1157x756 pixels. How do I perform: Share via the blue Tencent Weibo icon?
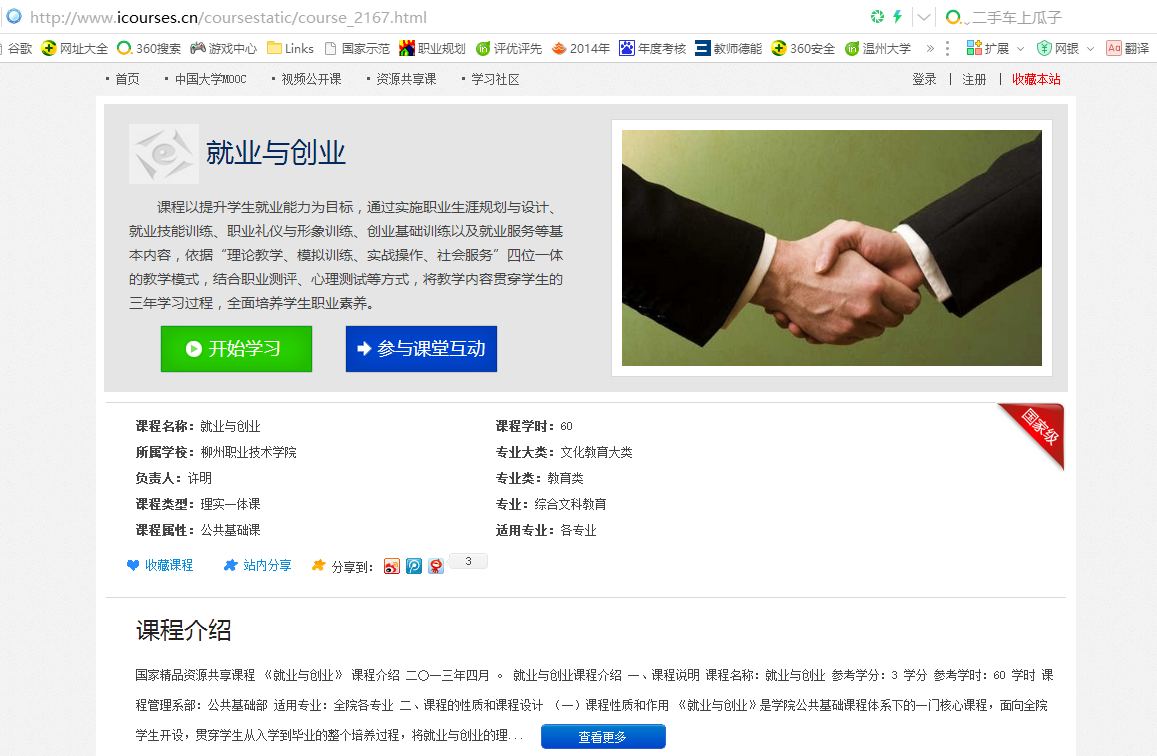coord(414,566)
